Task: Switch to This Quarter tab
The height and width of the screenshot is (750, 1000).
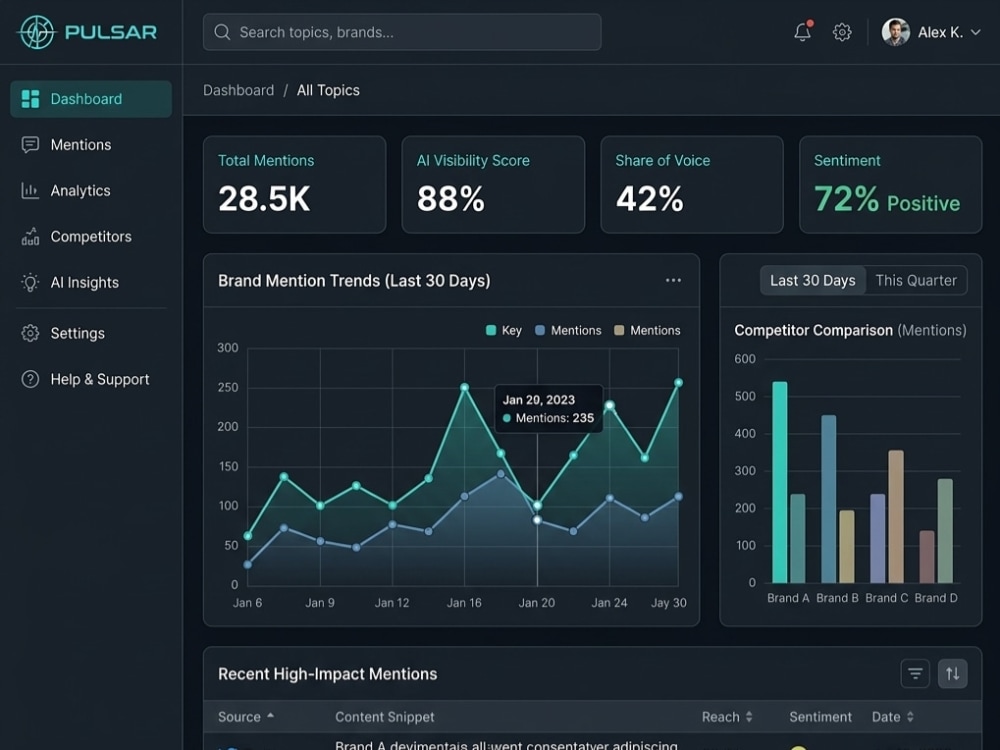Action: click(x=916, y=281)
